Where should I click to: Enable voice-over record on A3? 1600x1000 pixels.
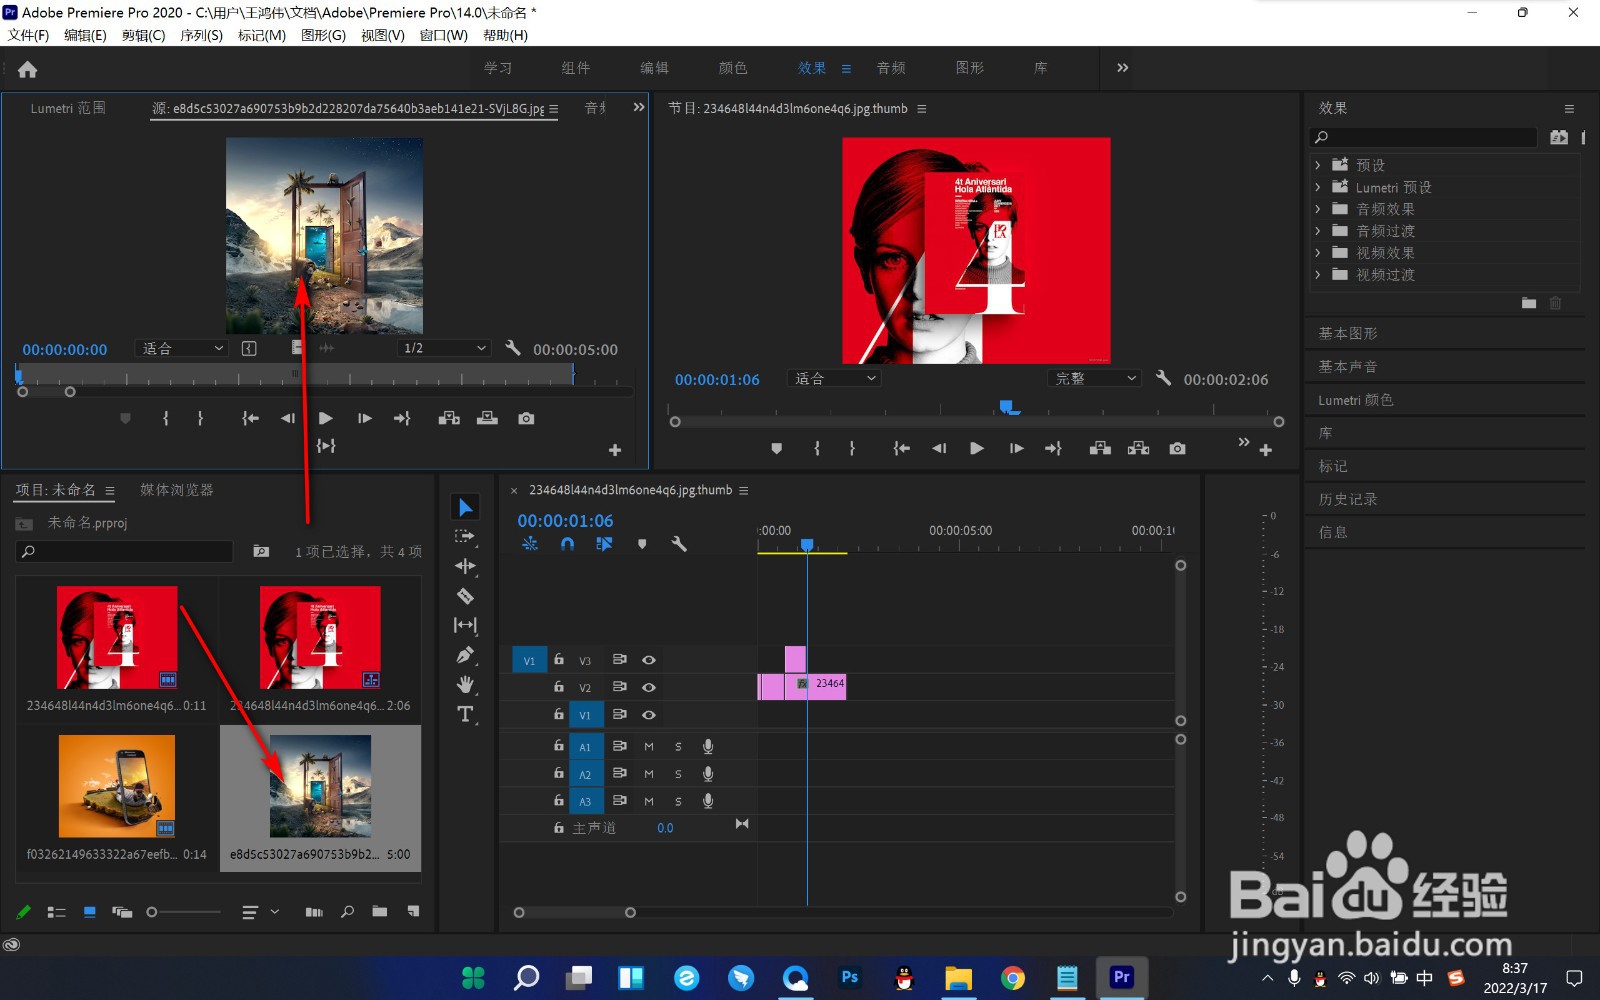(x=708, y=801)
